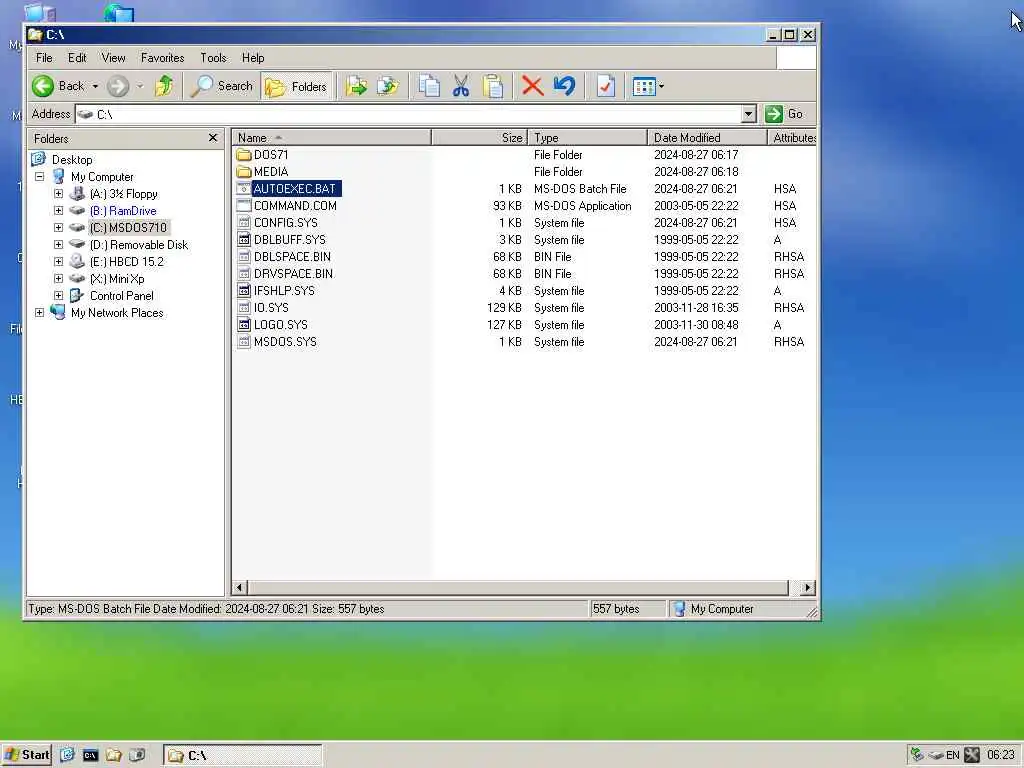Screen dimensions: 1024x768
Task: Click the Properties toolbar icon
Action: pos(606,86)
